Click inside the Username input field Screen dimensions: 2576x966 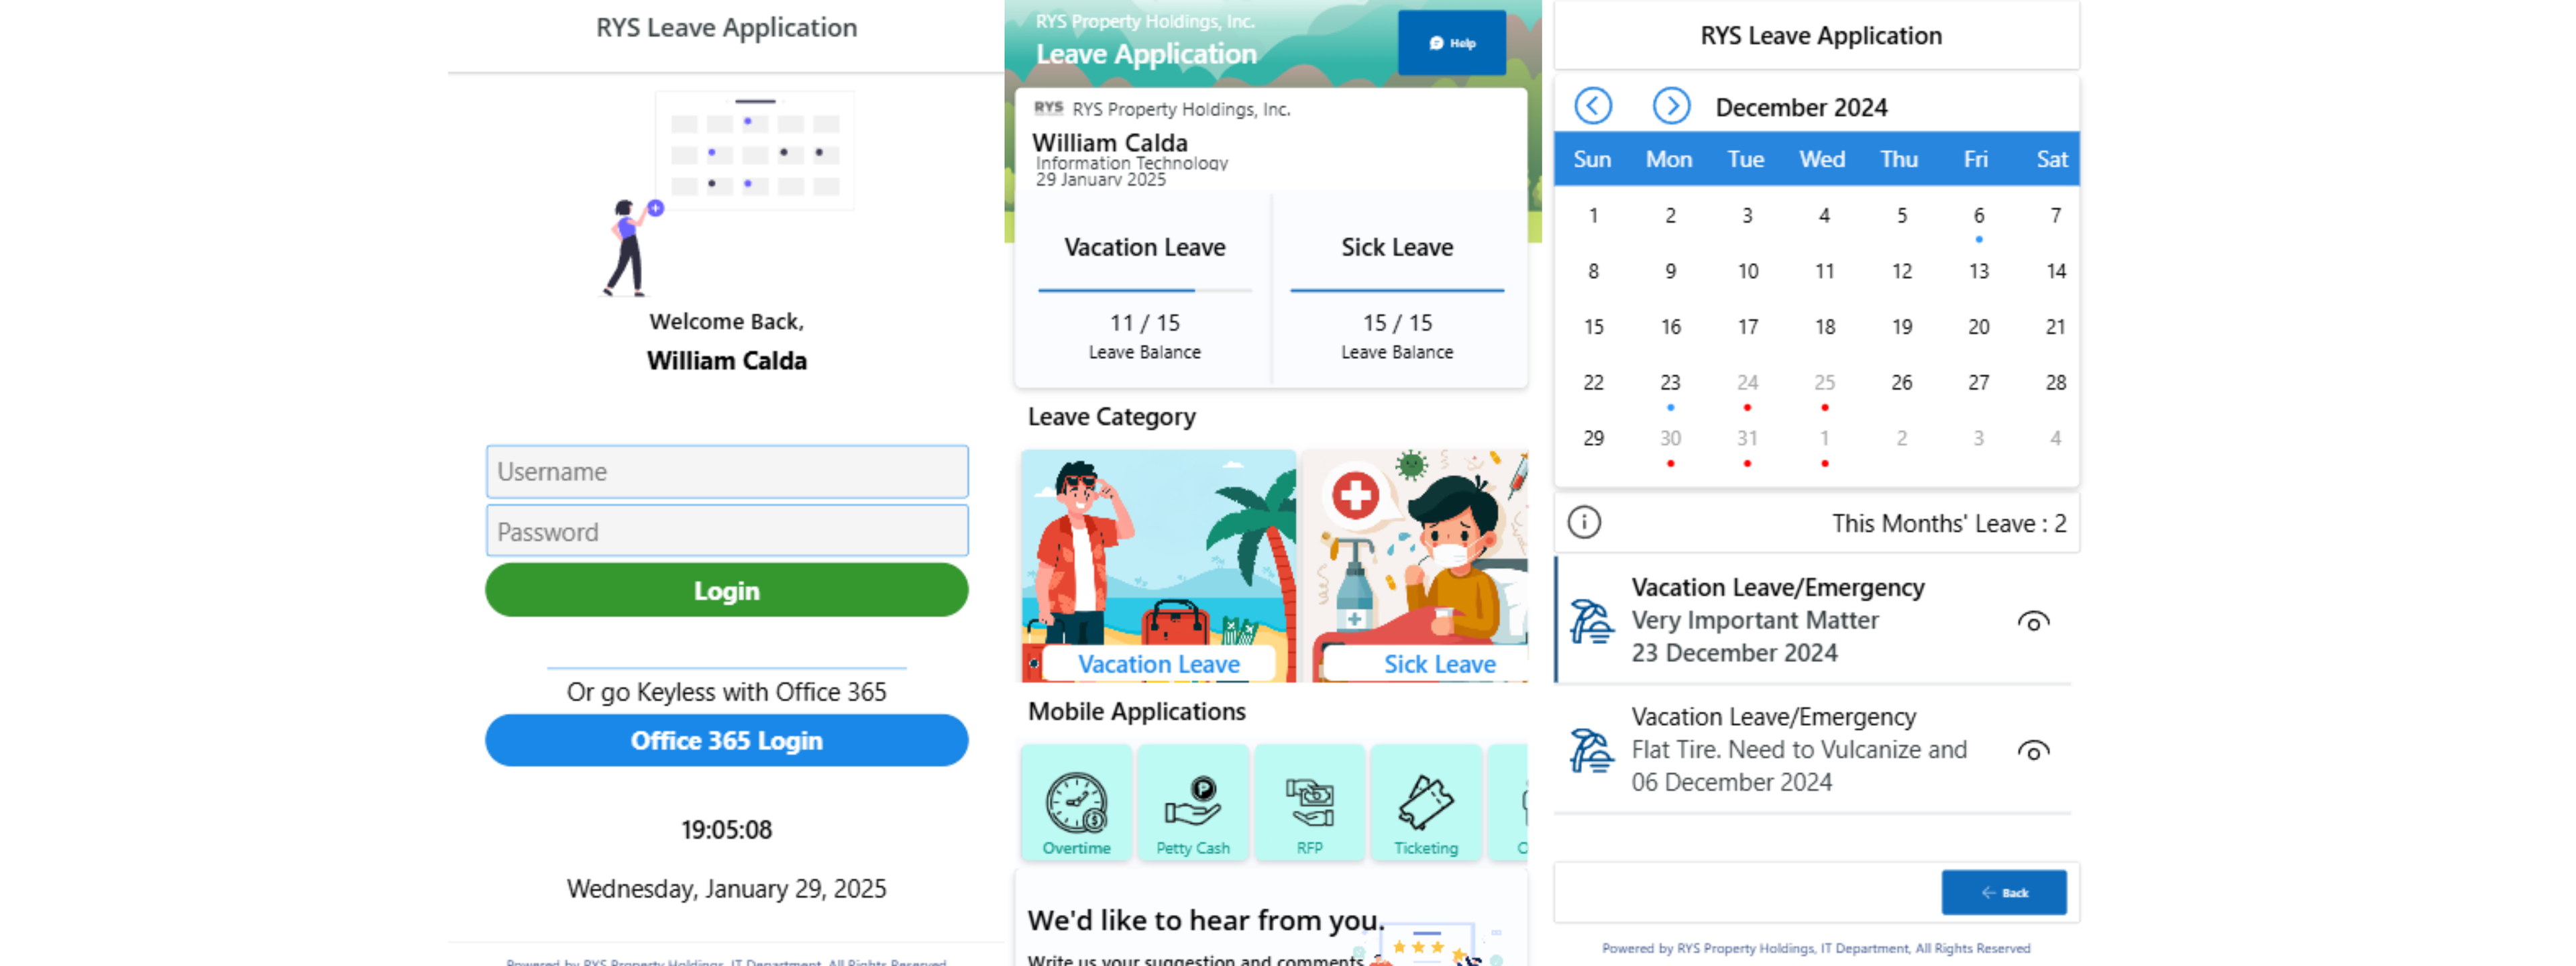pyautogui.click(x=726, y=471)
